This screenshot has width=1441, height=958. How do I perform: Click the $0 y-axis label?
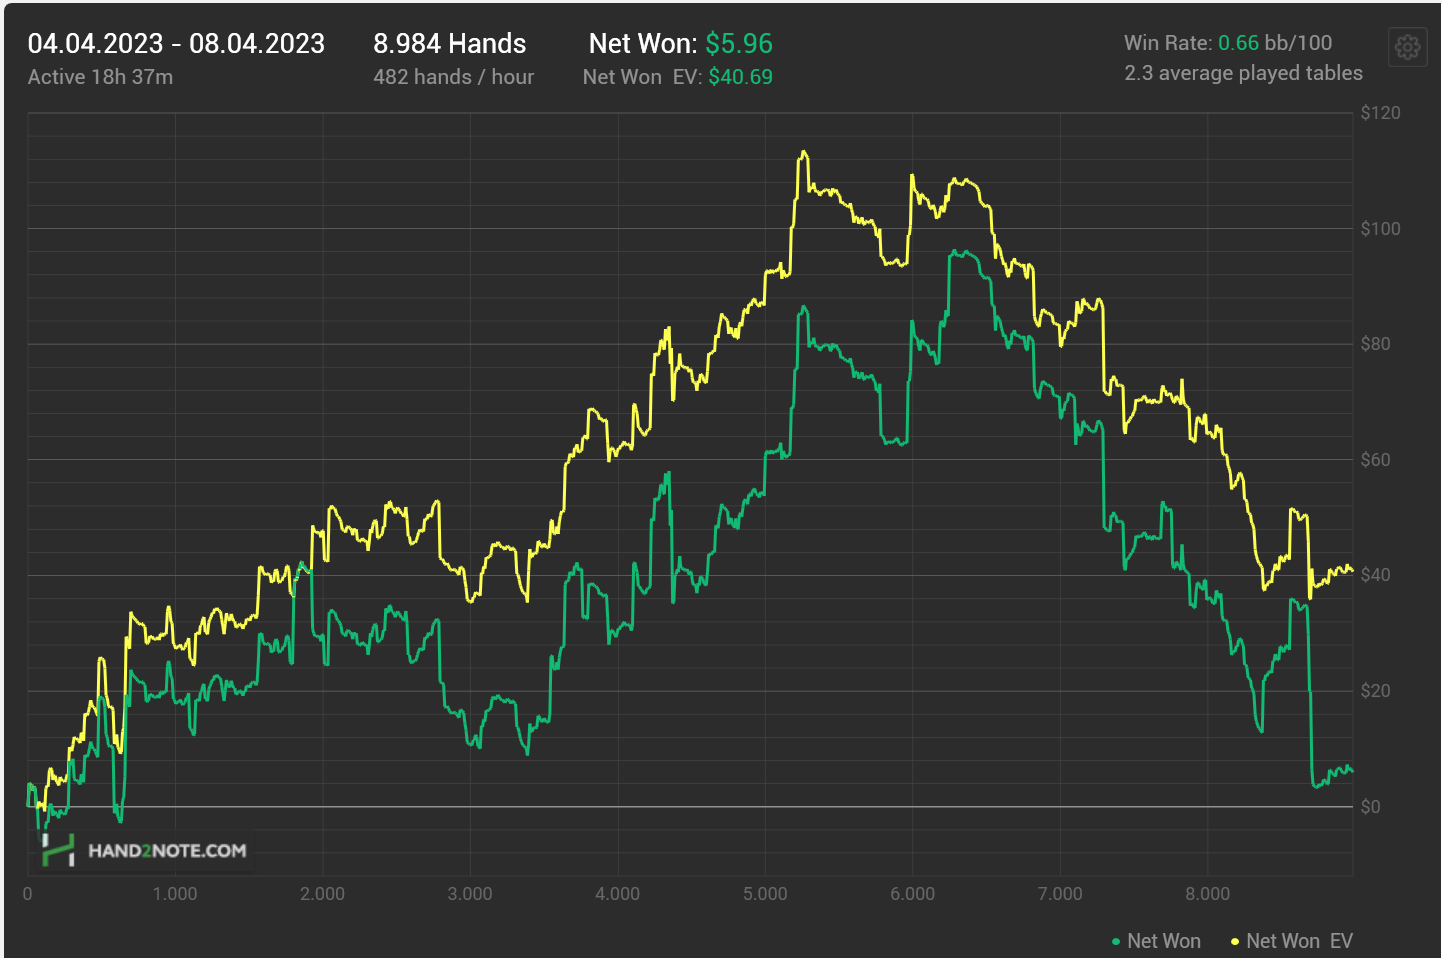1371,807
